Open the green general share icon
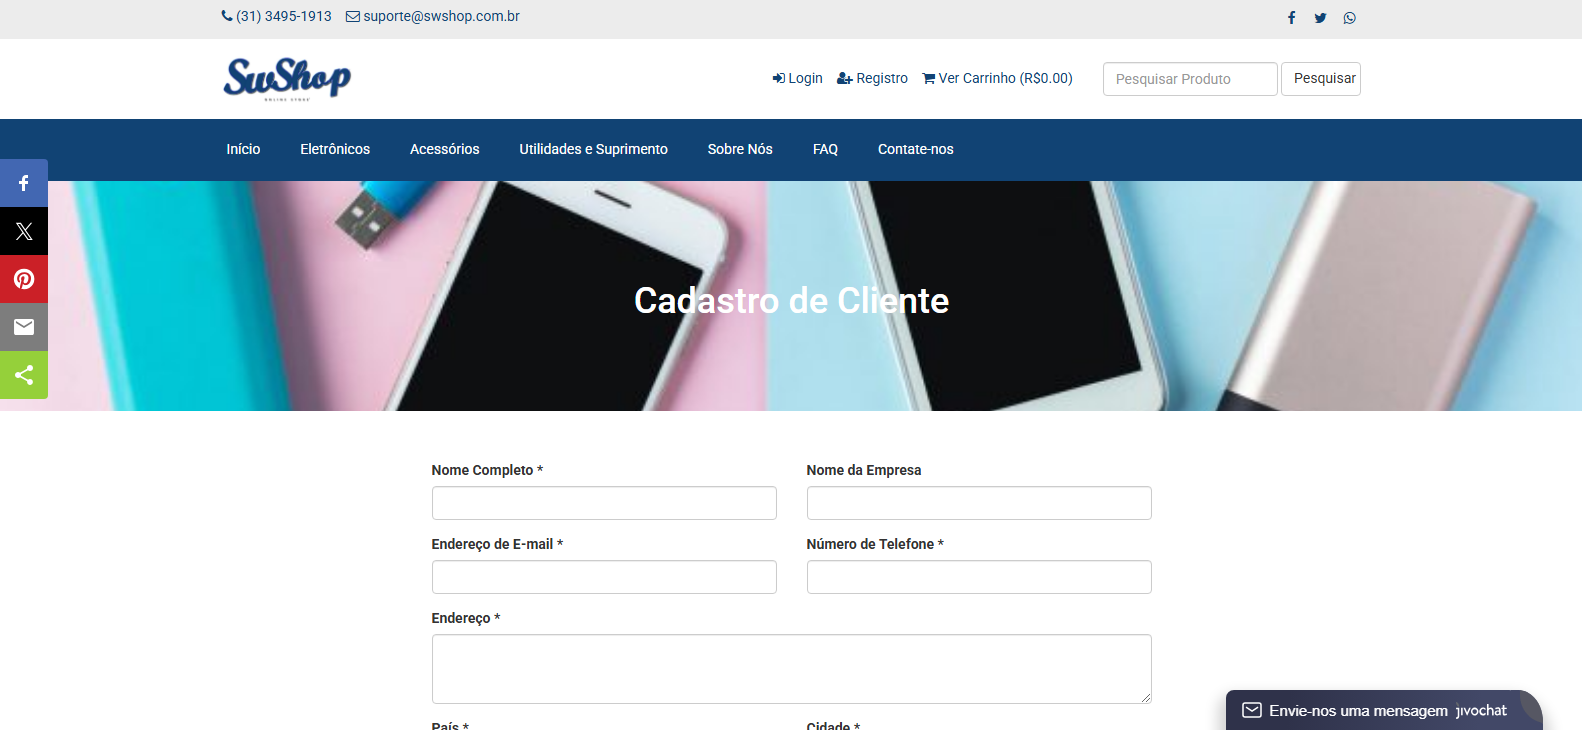 pos(24,375)
